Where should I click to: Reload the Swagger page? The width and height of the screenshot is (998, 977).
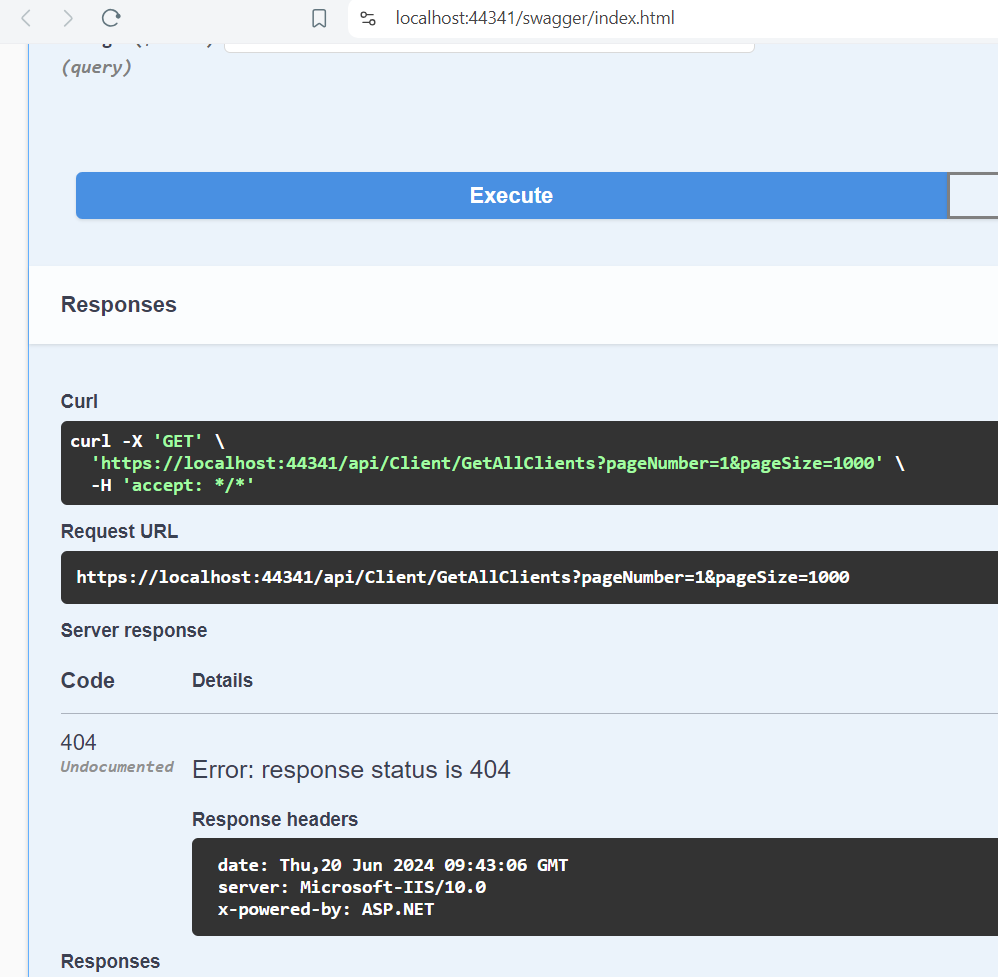110,18
